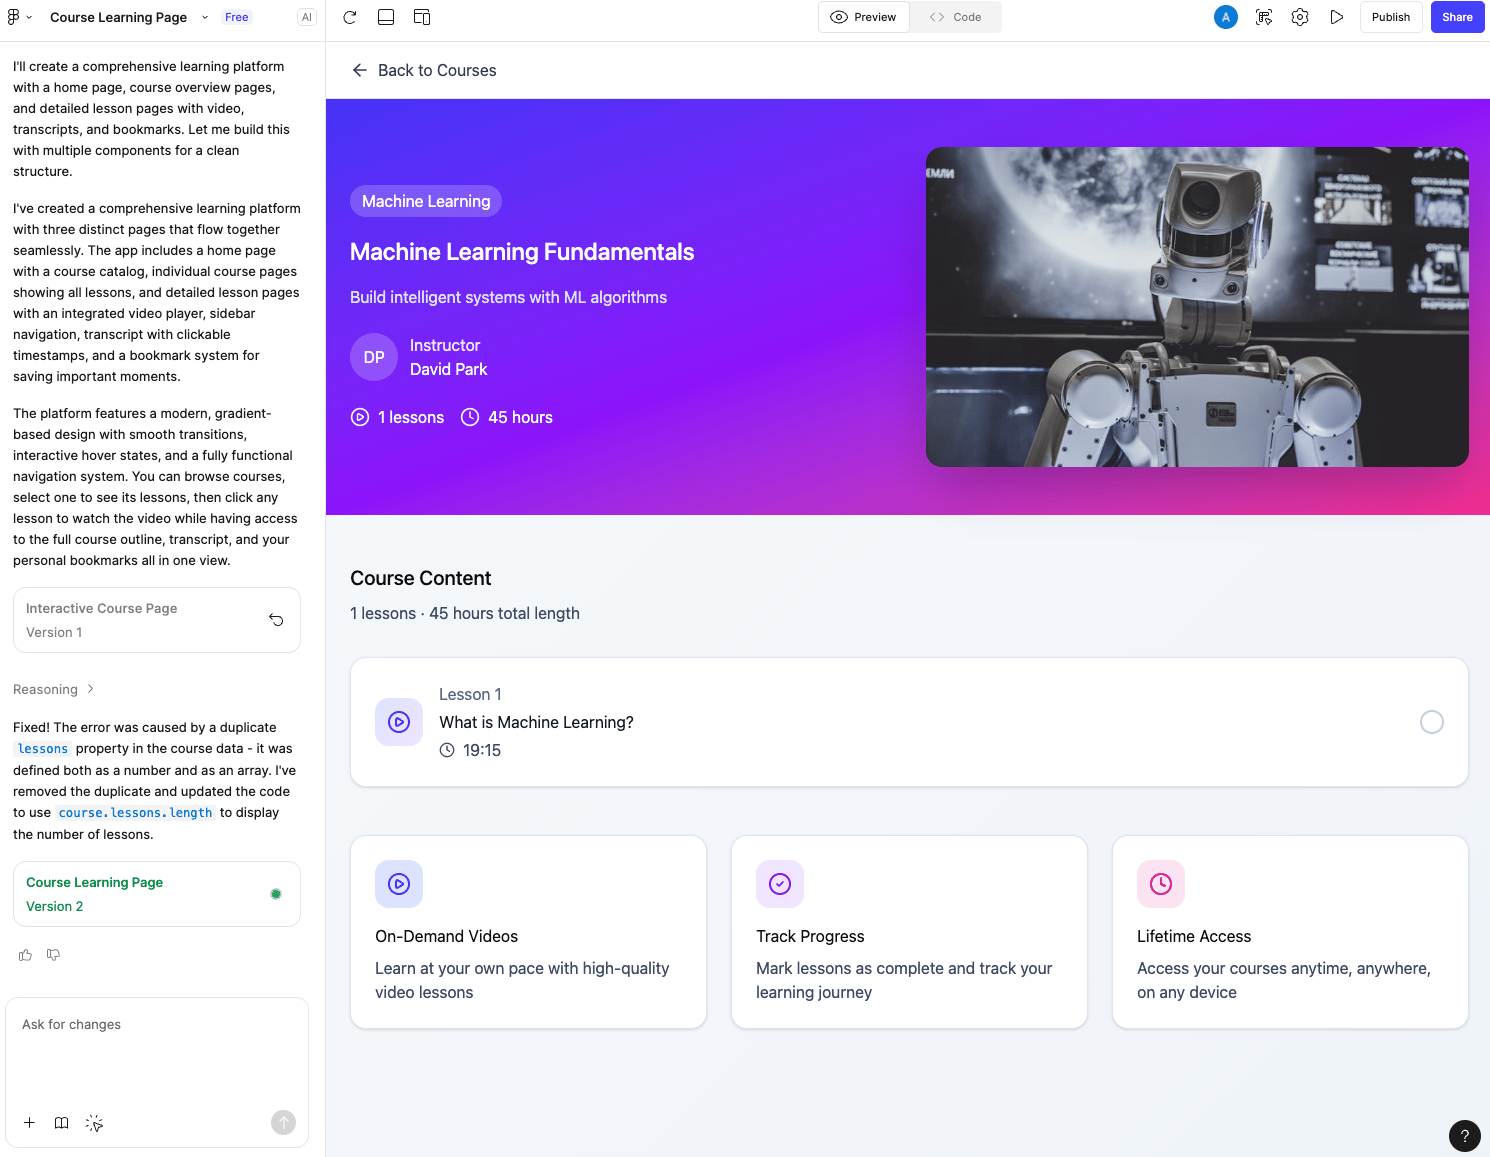Click the thumbs down feedback icon
Viewport: 1490px width, 1157px height.
point(54,955)
